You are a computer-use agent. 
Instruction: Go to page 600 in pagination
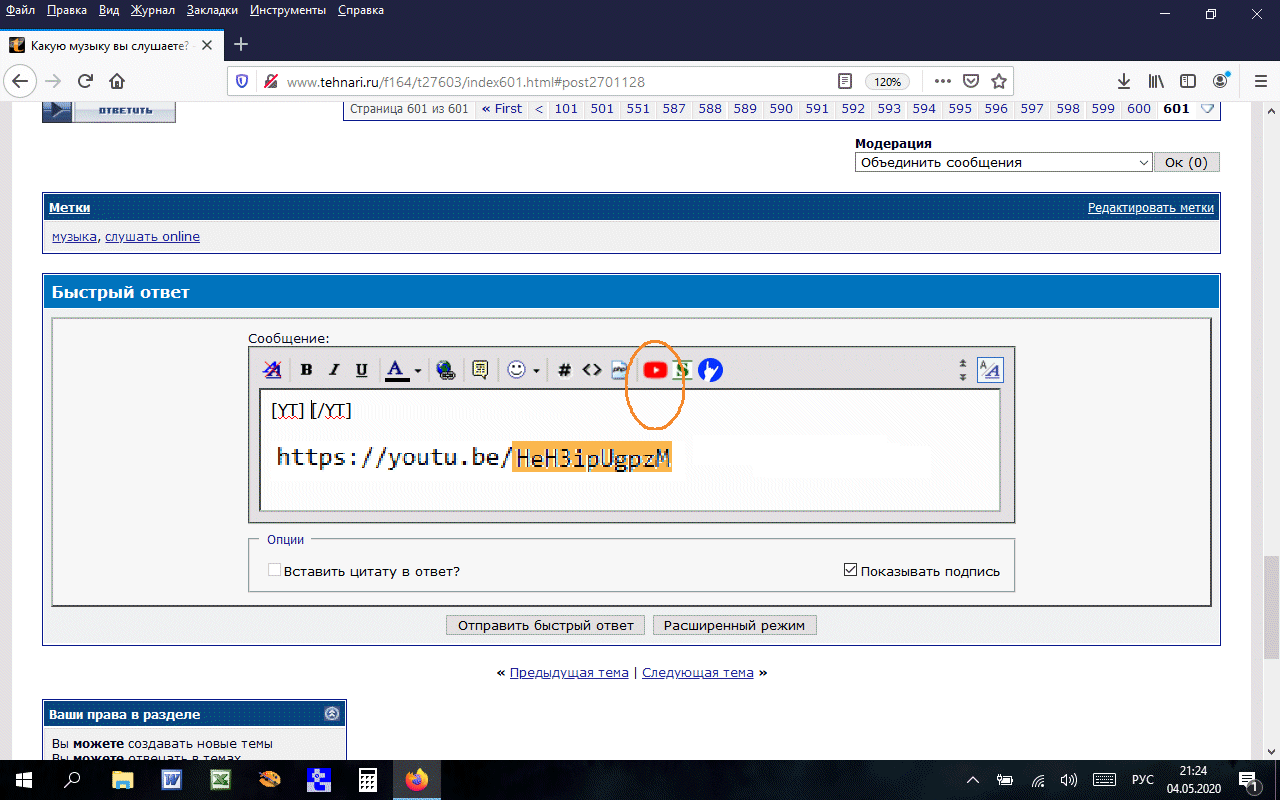1139,109
